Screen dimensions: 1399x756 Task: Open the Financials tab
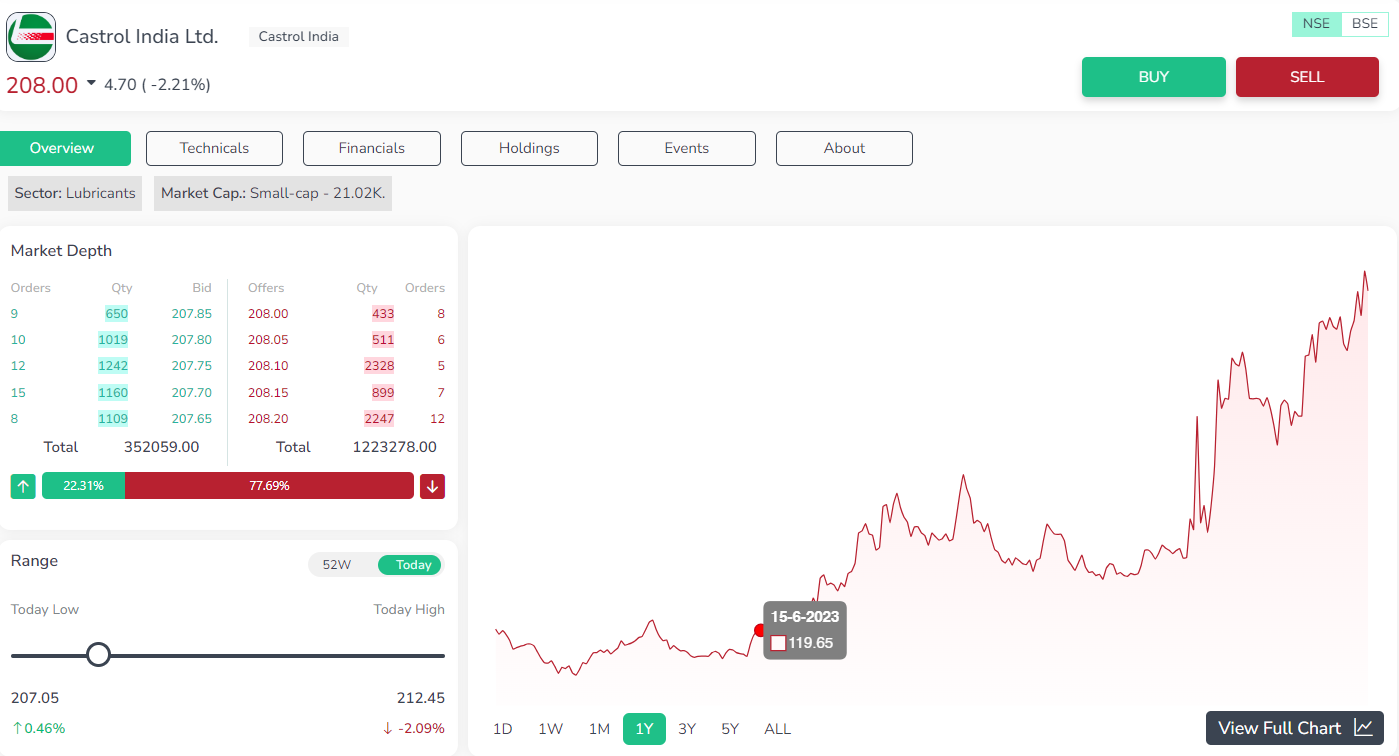click(x=372, y=148)
